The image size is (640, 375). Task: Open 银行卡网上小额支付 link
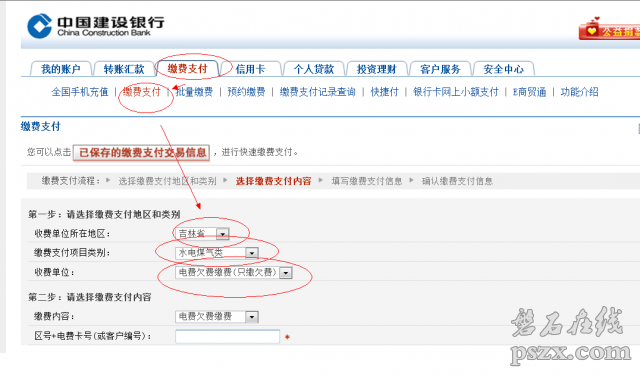(x=456, y=92)
